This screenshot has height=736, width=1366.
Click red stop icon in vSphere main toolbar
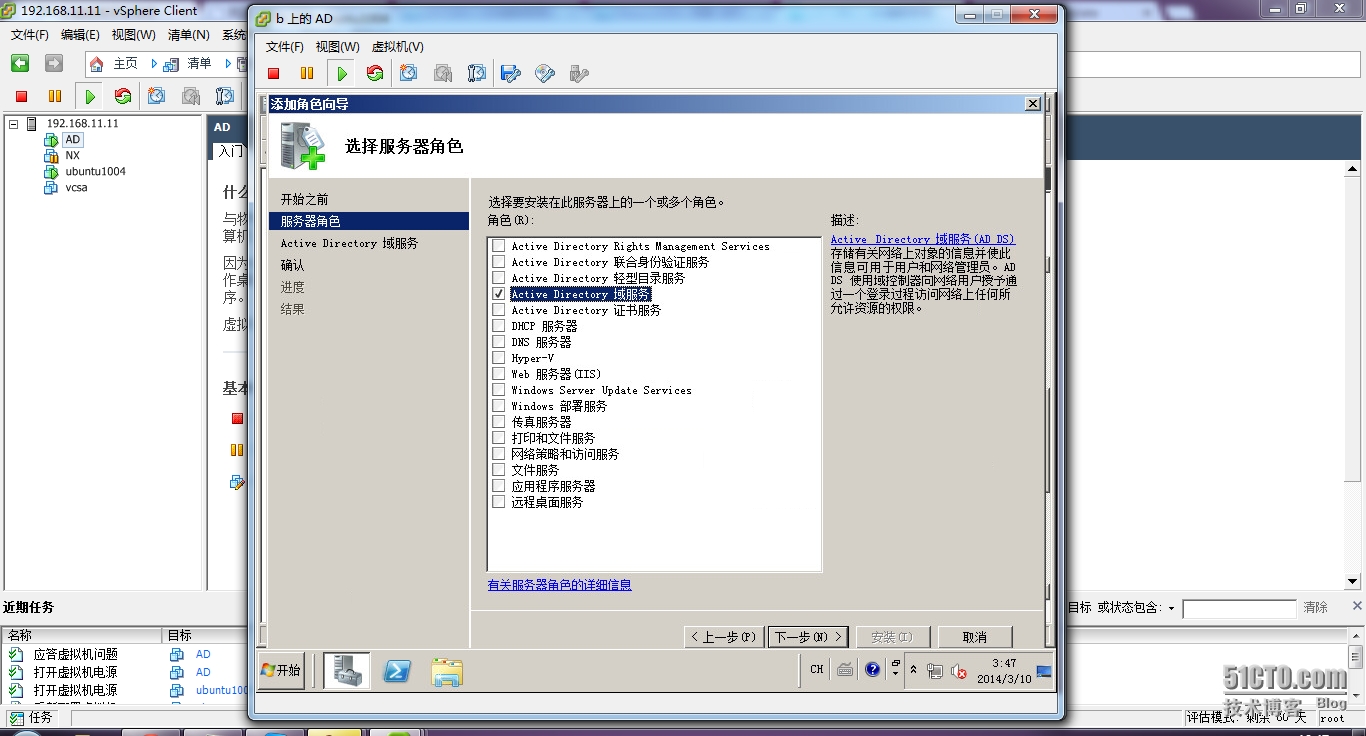click(21, 96)
